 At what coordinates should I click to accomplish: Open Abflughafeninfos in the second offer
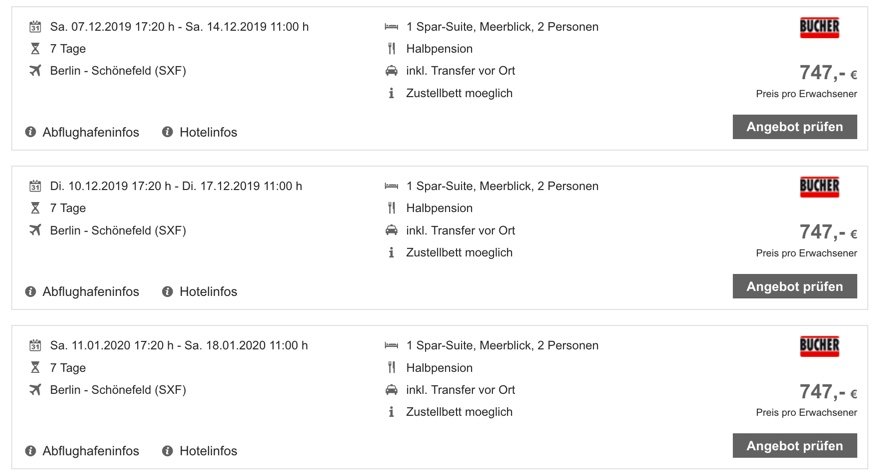click(x=82, y=291)
